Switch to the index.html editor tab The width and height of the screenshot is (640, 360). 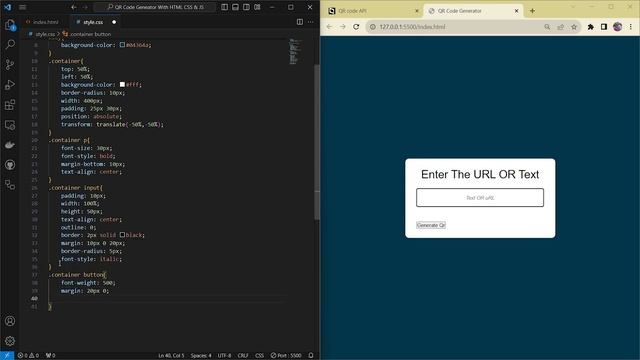point(42,22)
